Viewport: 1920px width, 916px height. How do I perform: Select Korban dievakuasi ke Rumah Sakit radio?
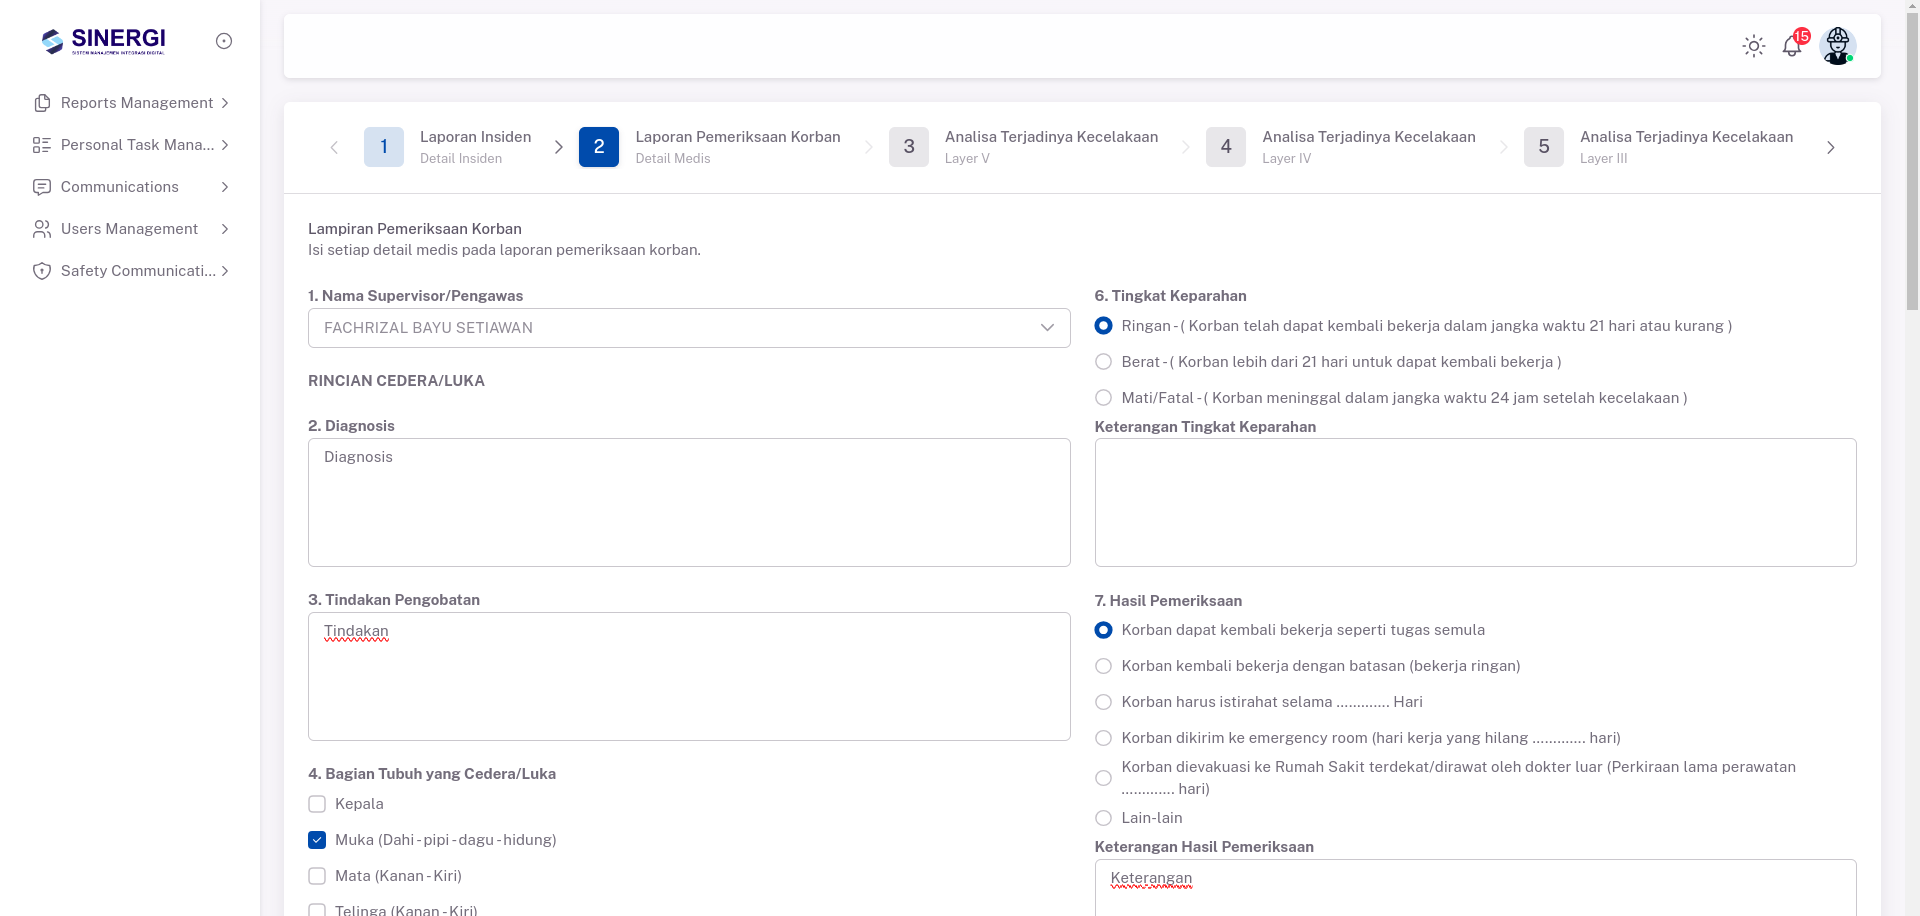click(1103, 778)
